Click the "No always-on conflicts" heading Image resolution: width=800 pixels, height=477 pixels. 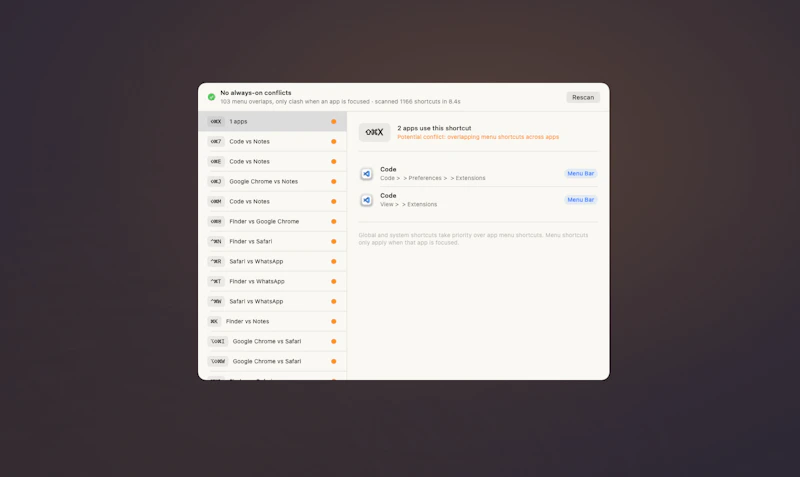pyautogui.click(x=256, y=93)
